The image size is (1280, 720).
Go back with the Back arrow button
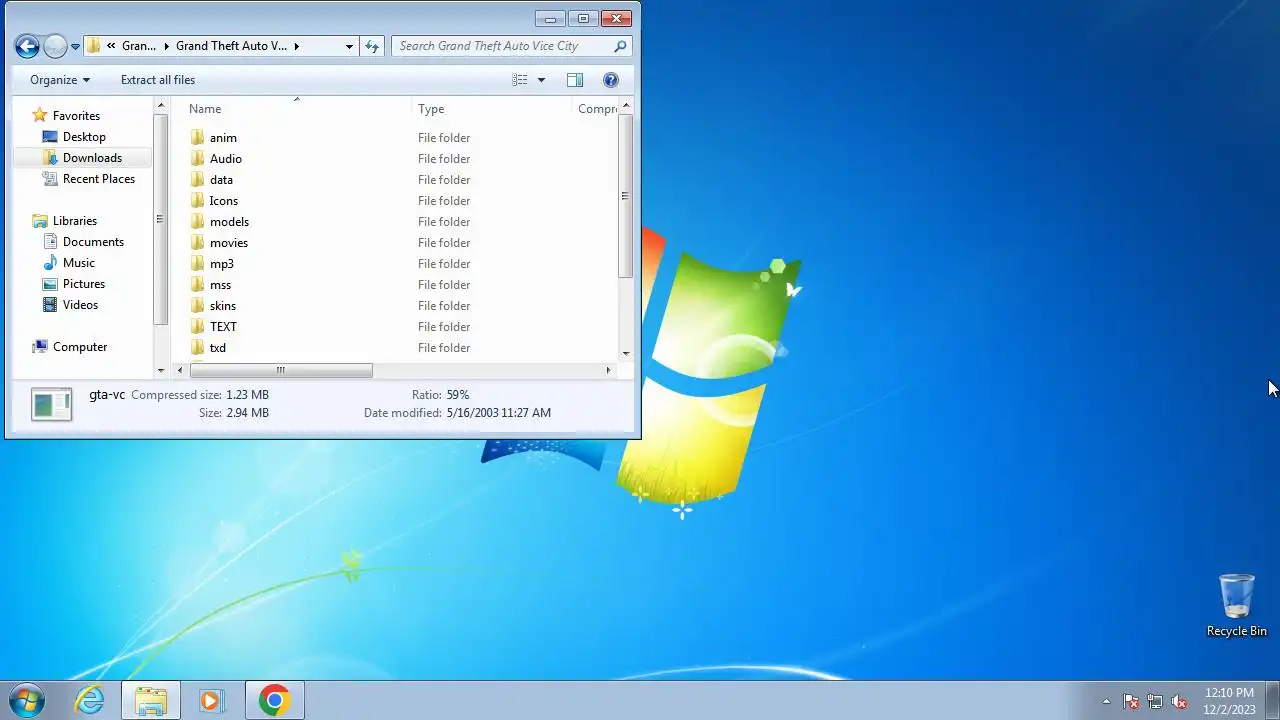point(27,46)
